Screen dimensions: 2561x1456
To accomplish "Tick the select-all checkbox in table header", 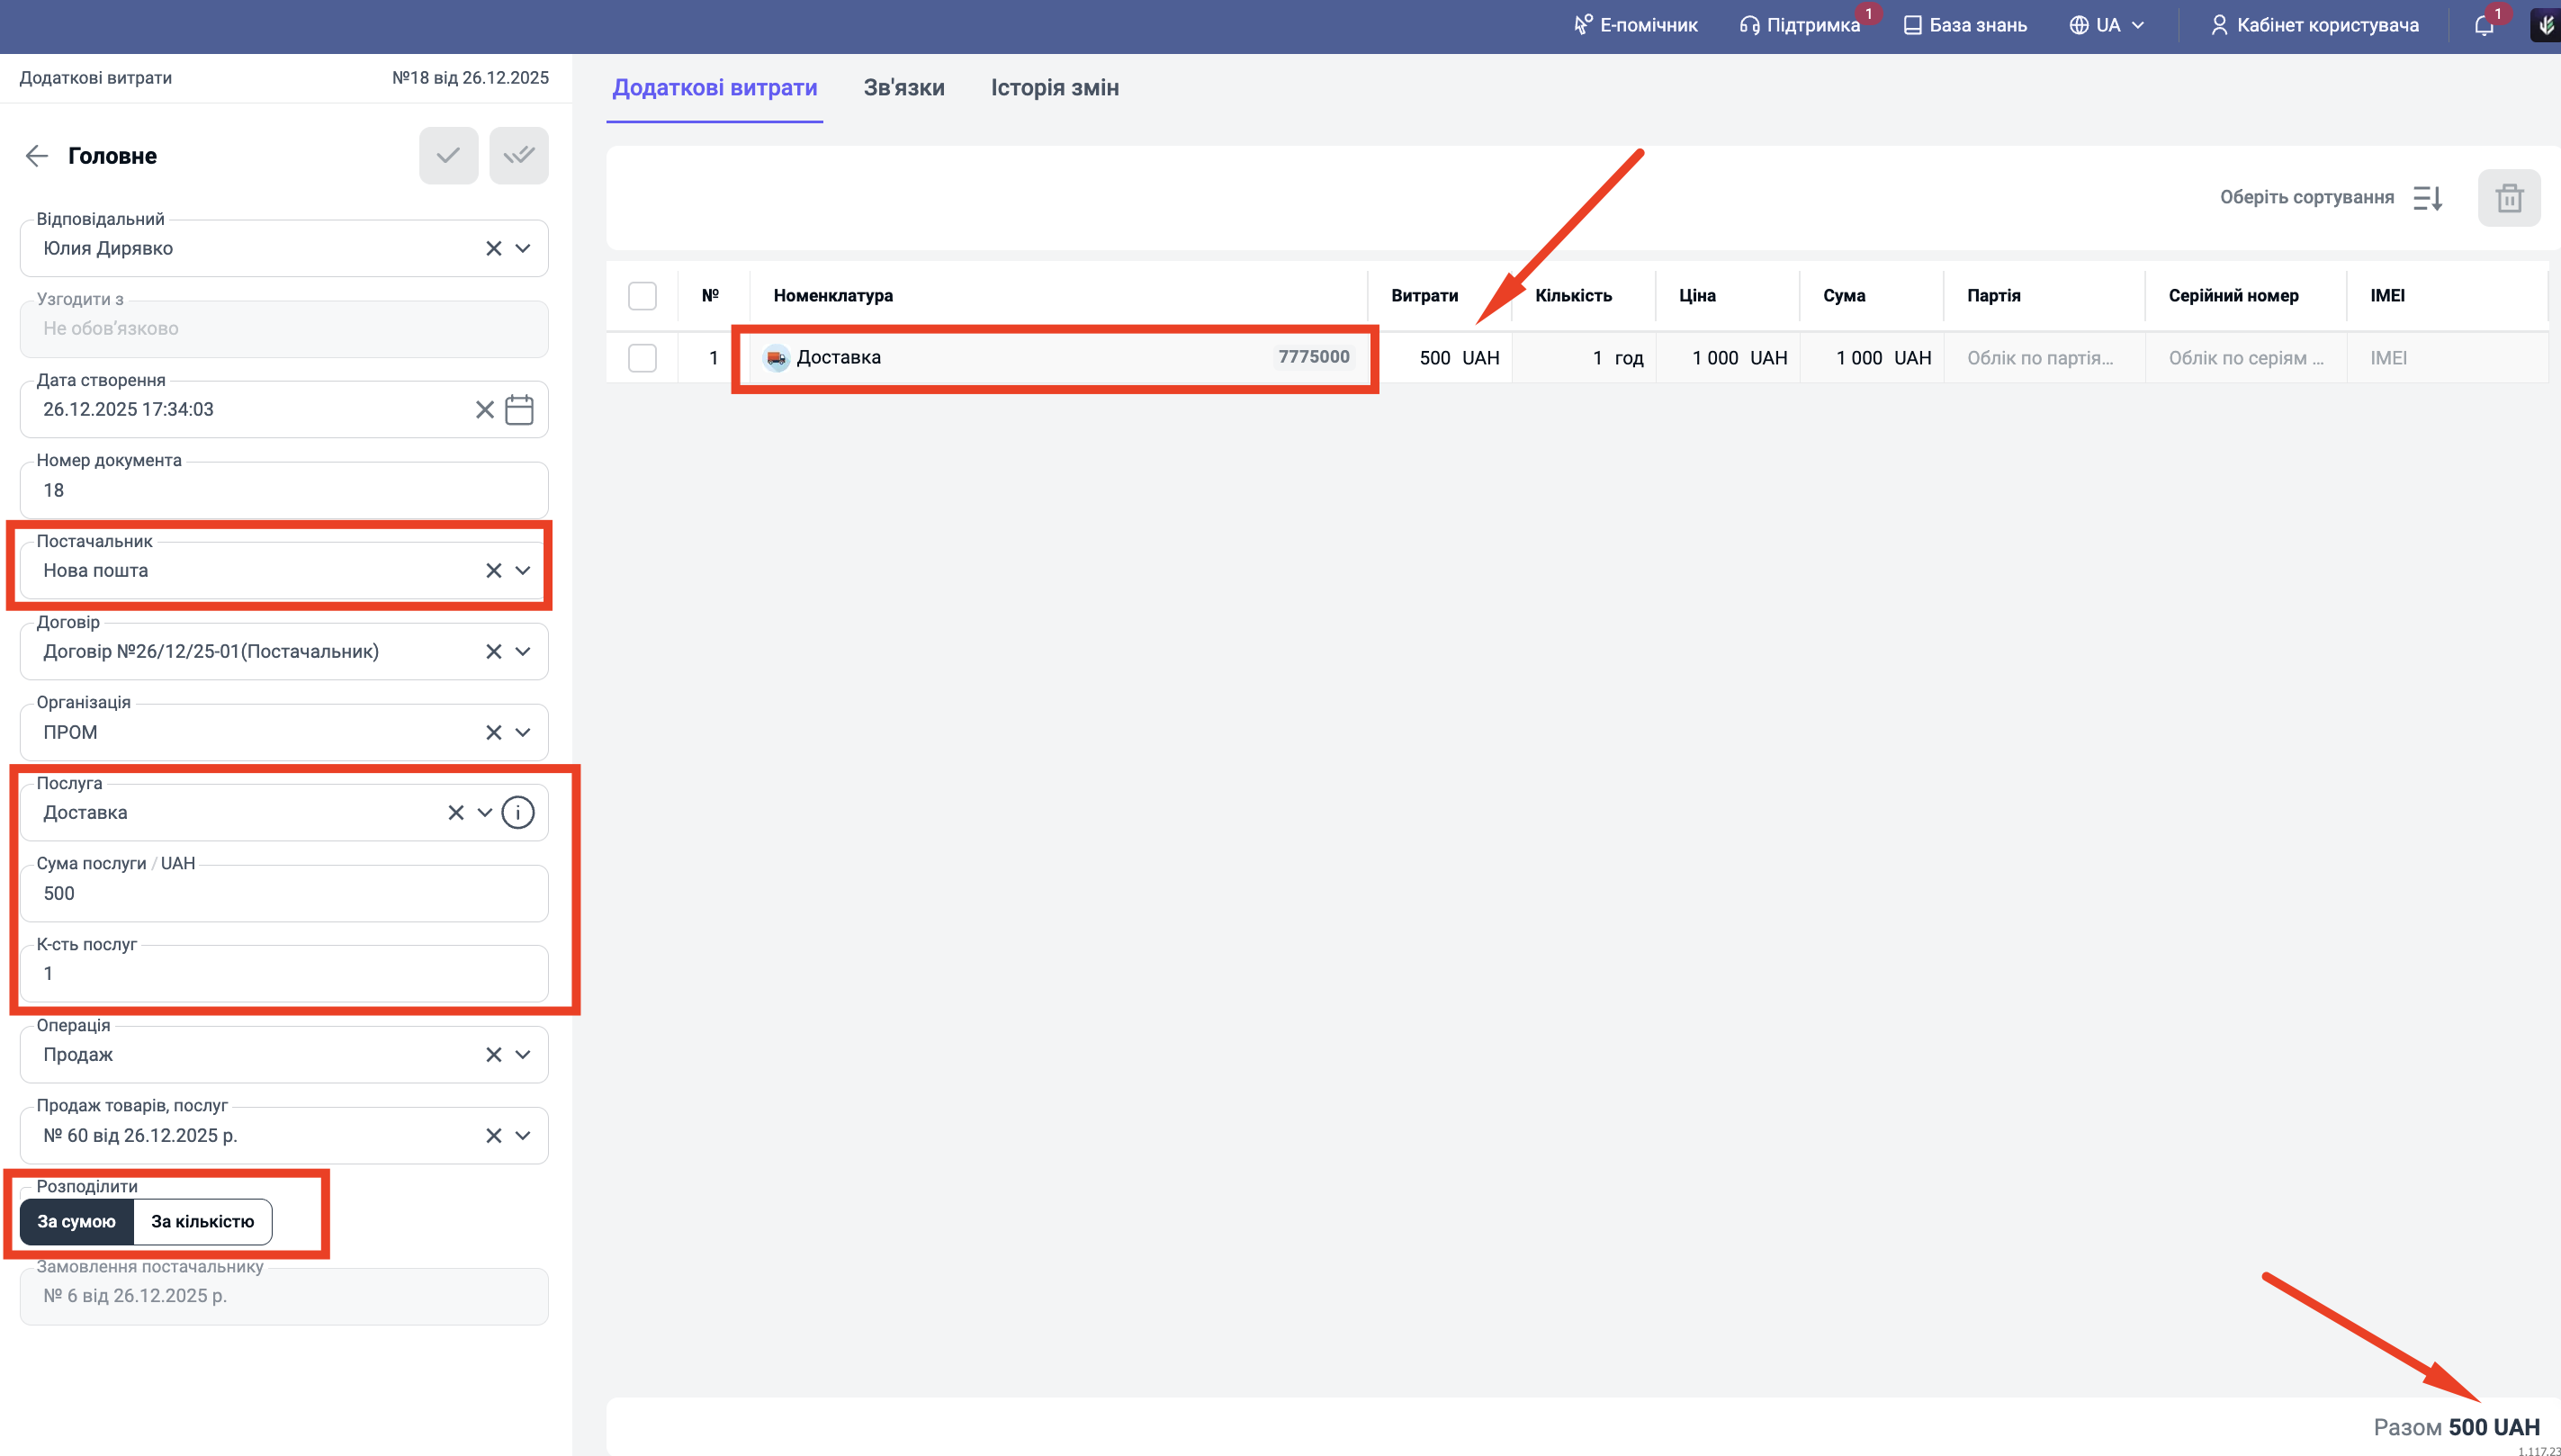I will (x=642, y=296).
